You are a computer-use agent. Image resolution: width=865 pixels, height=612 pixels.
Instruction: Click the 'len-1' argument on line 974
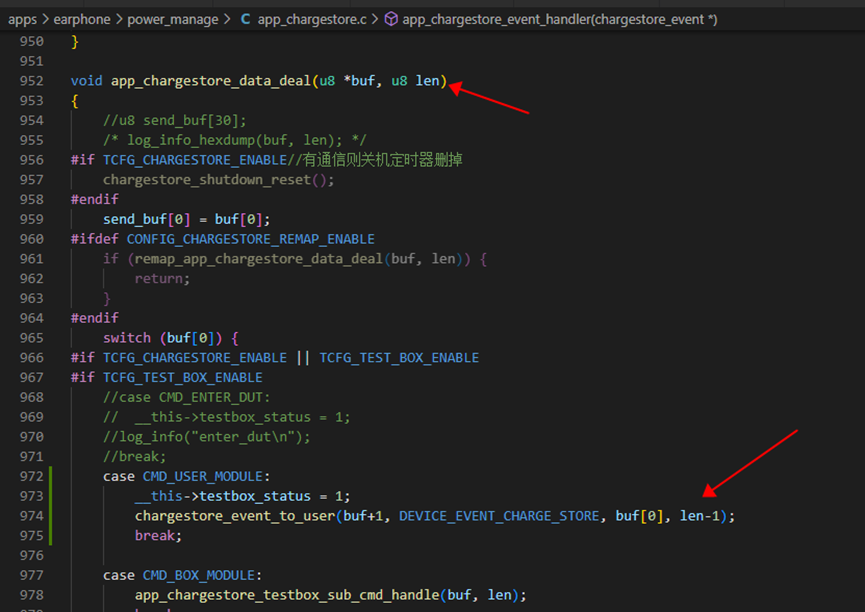pyautogui.click(x=700, y=516)
